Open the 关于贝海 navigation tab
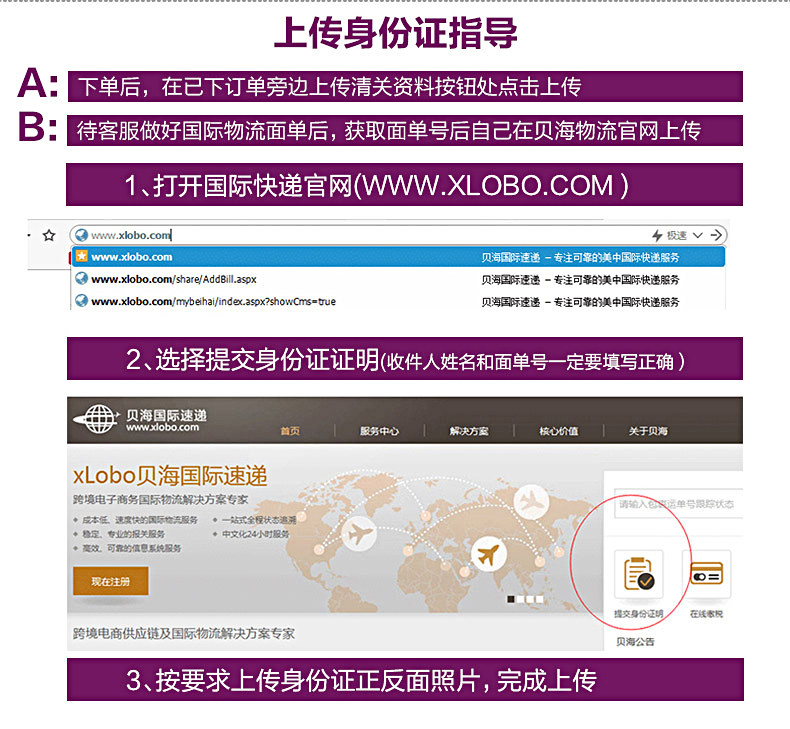The height and width of the screenshot is (729, 790). (x=648, y=431)
